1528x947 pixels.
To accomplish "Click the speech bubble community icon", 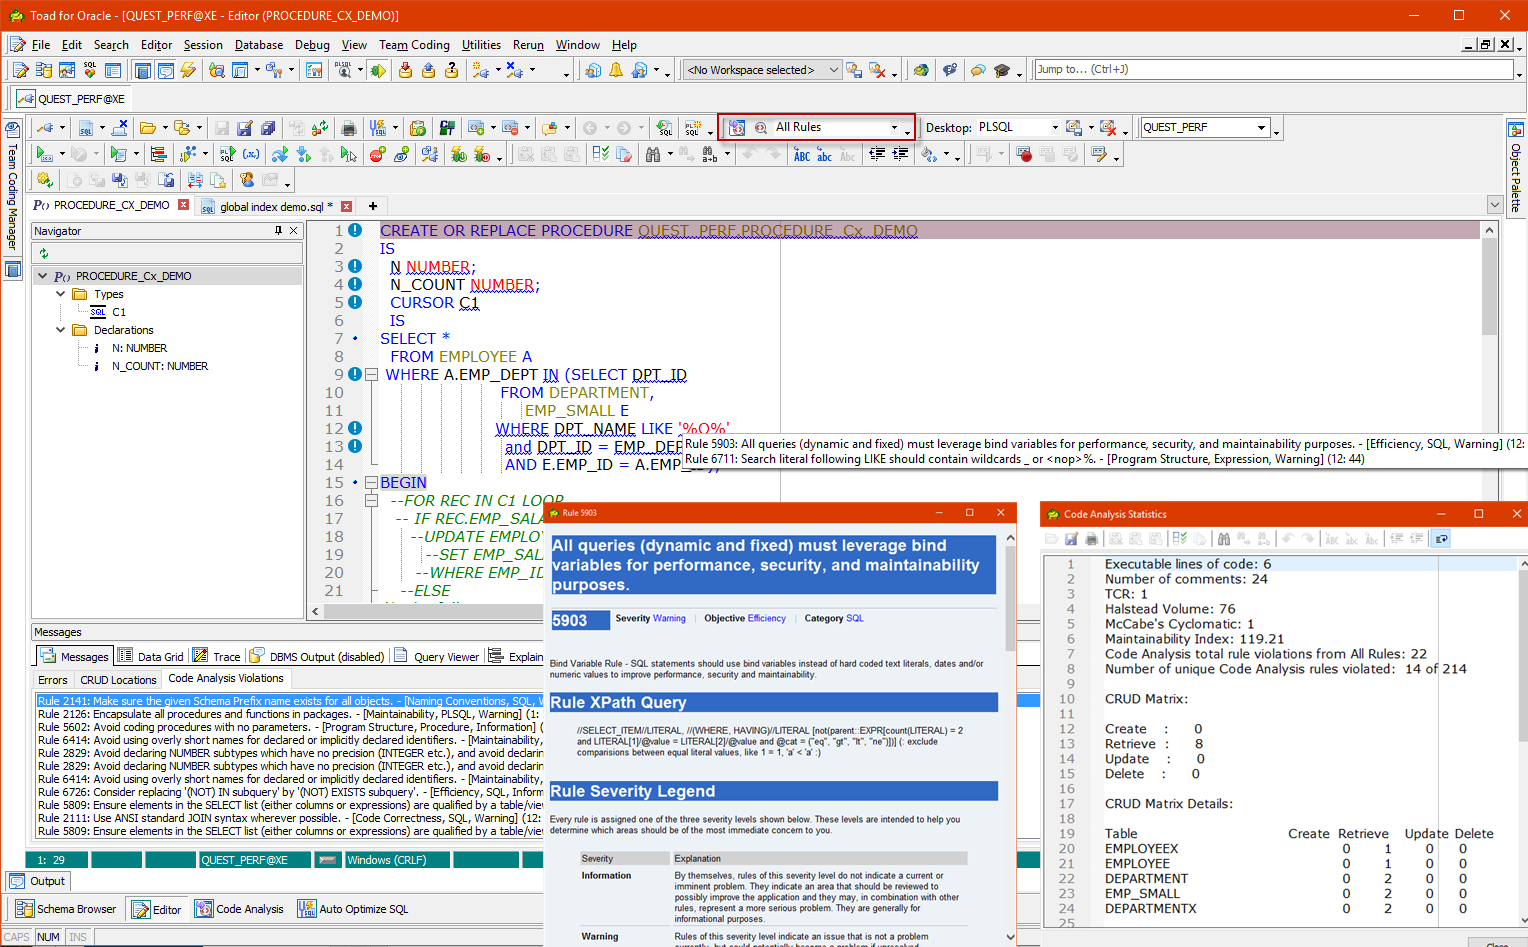I will pyautogui.click(x=978, y=70).
